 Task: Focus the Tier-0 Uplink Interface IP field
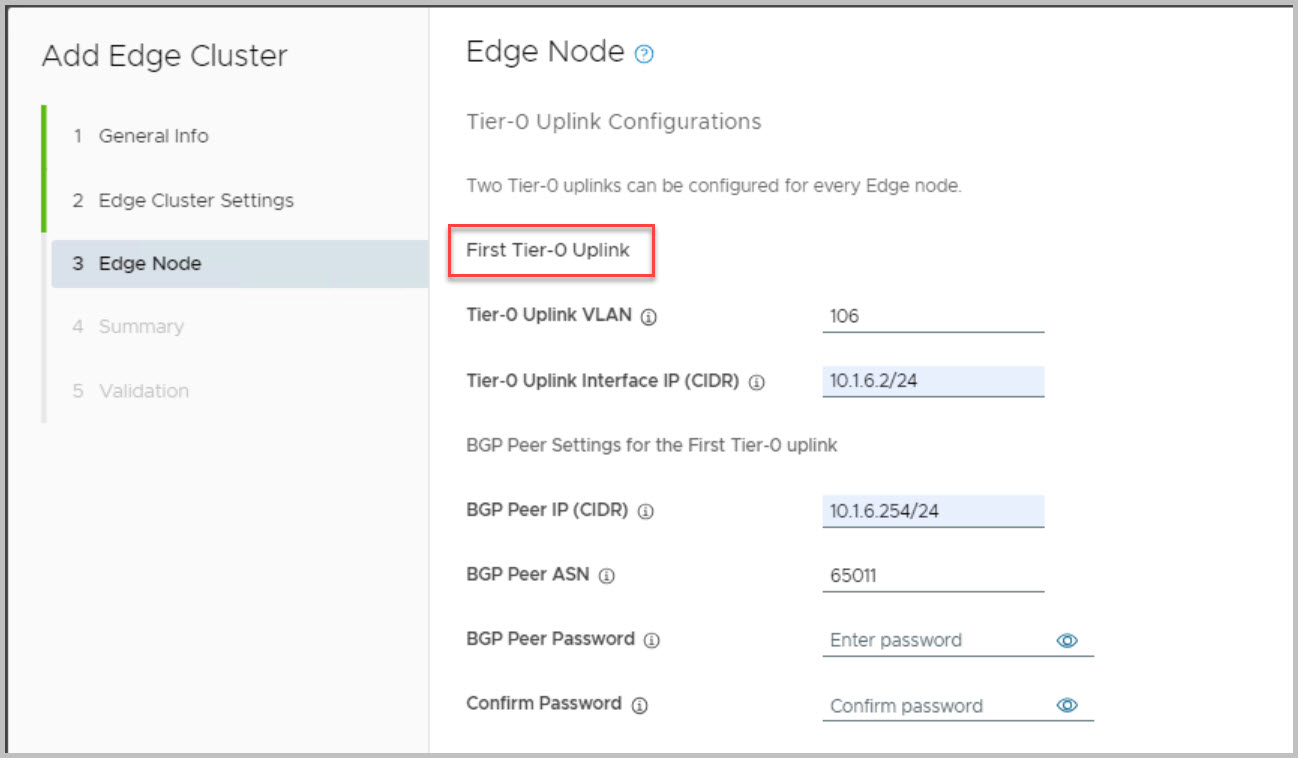point(932,381)
